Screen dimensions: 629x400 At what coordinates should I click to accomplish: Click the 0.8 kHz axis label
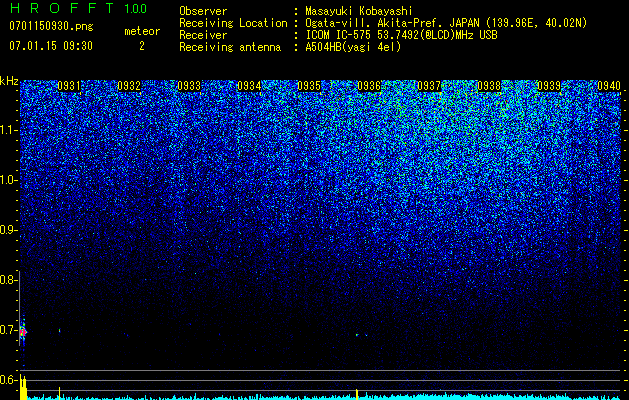click(x=8, y=280)
